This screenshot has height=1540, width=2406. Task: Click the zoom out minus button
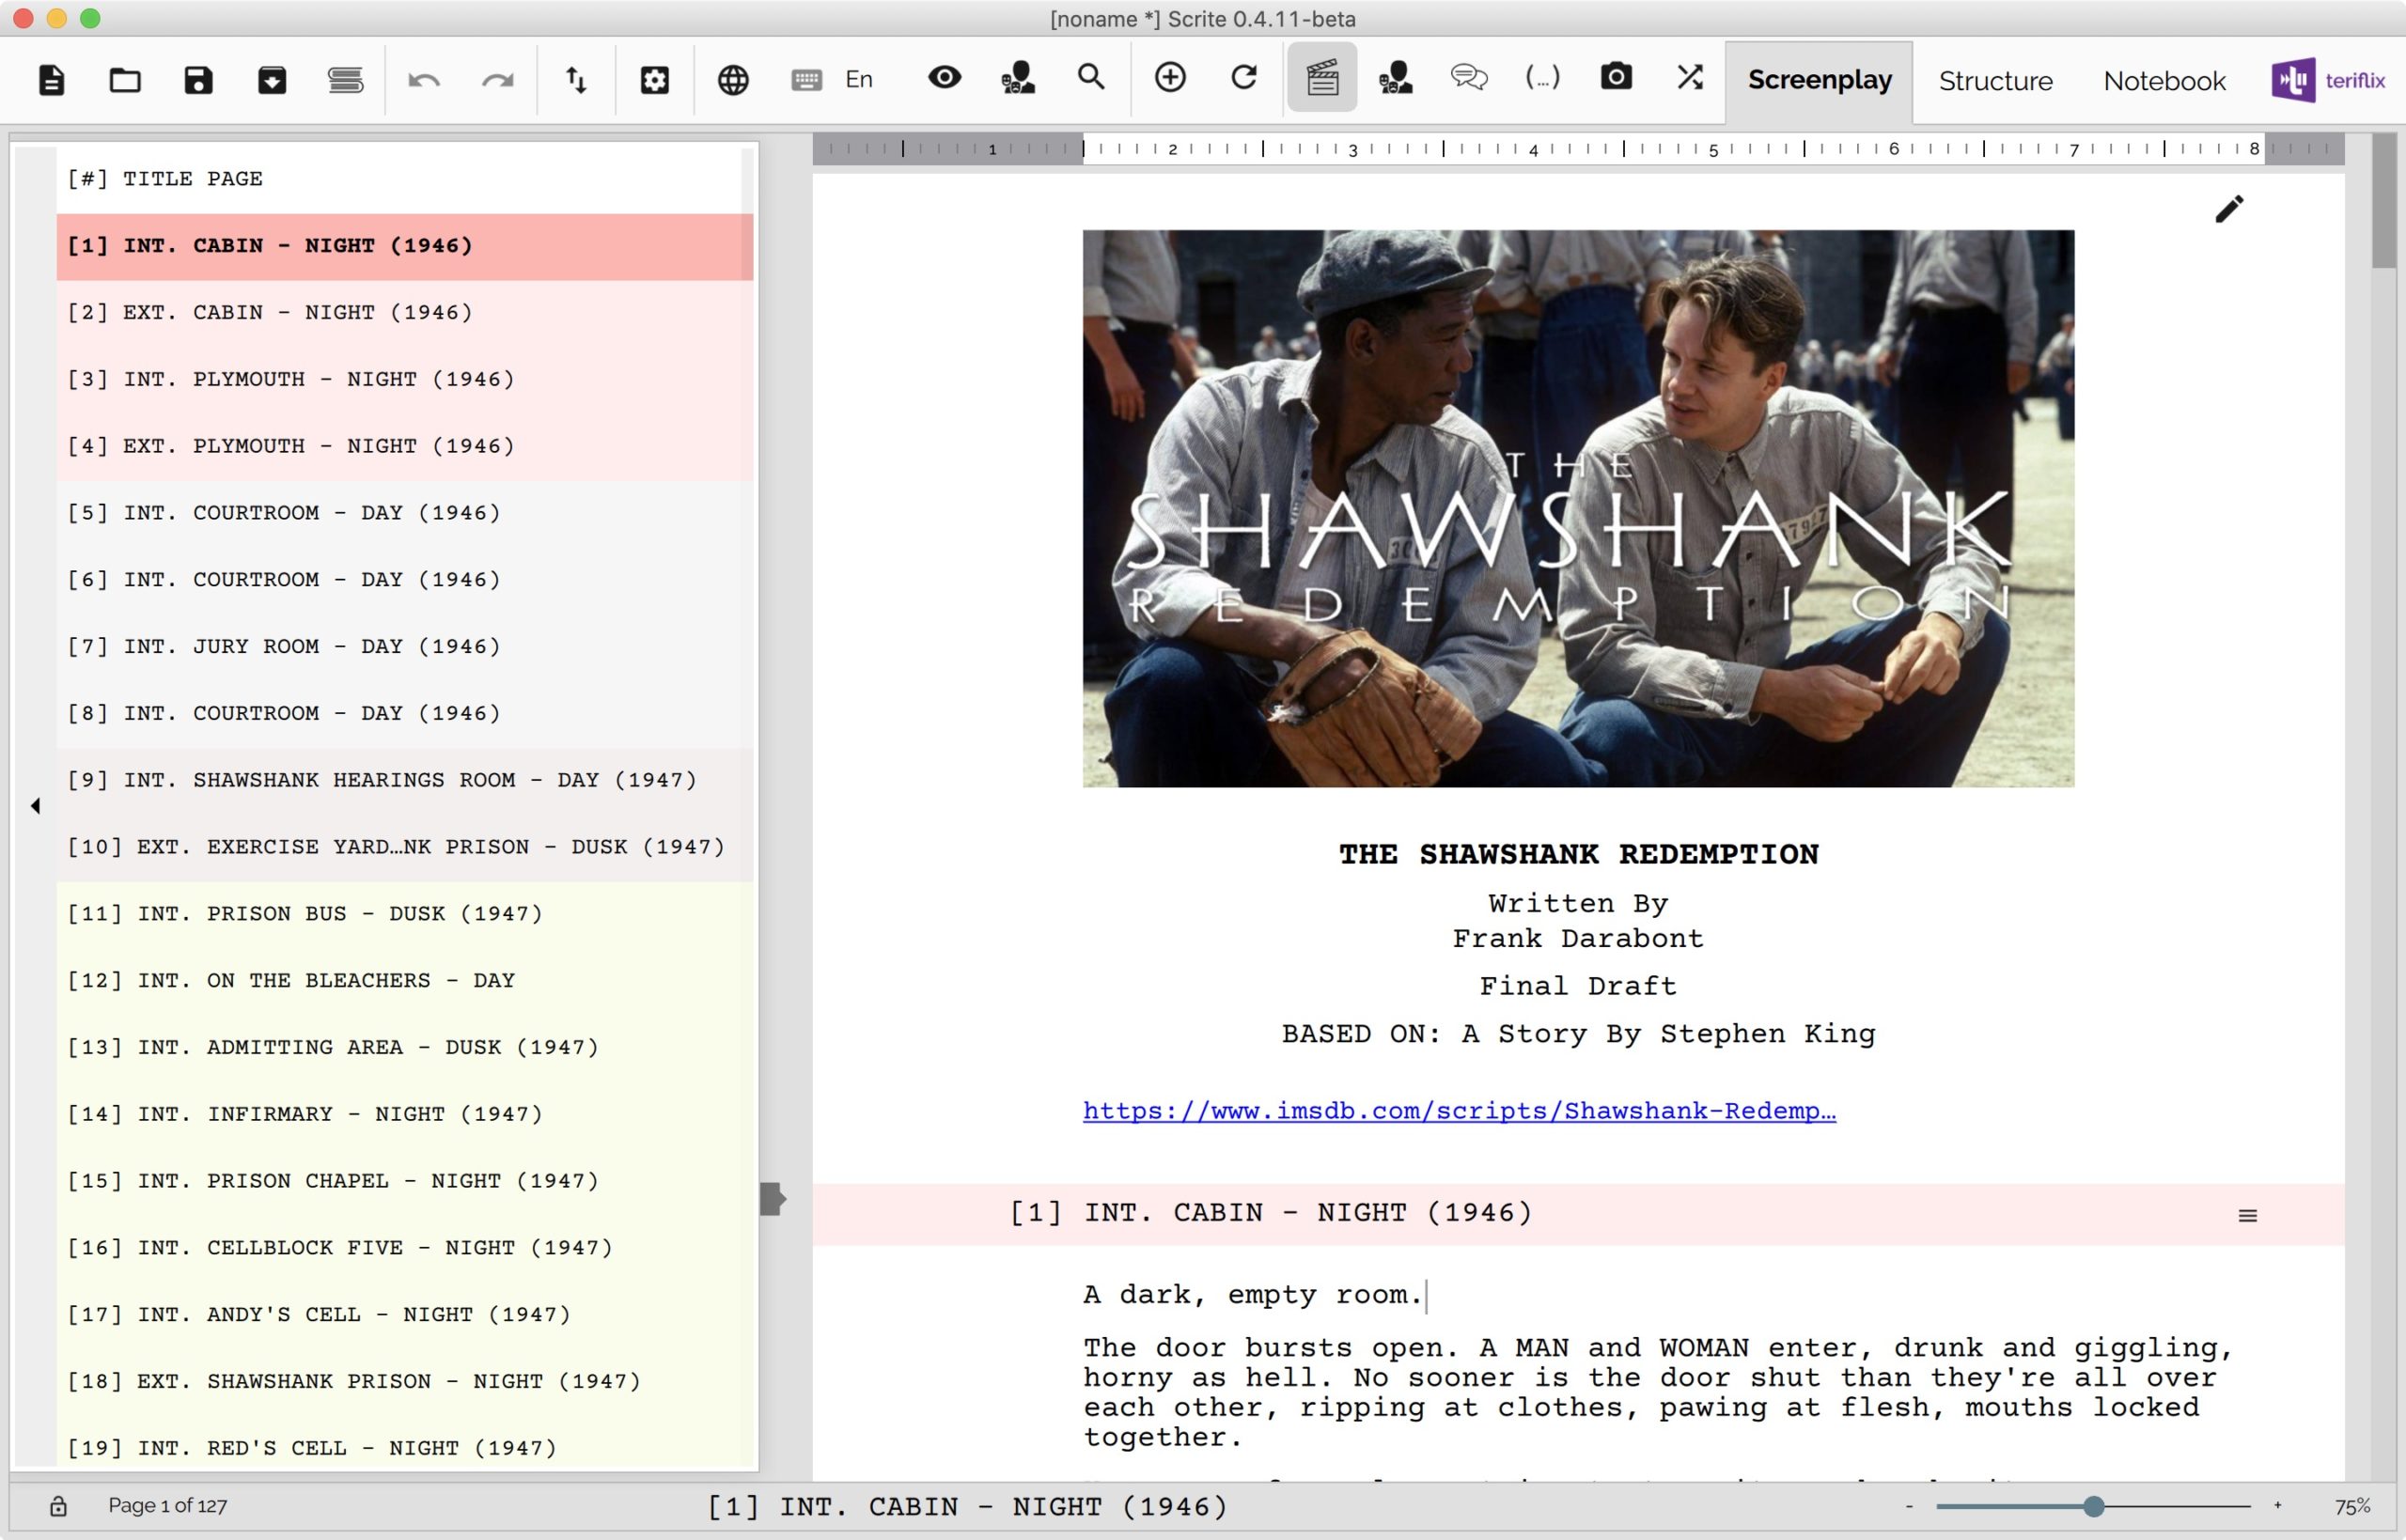pos(1909,1506)
